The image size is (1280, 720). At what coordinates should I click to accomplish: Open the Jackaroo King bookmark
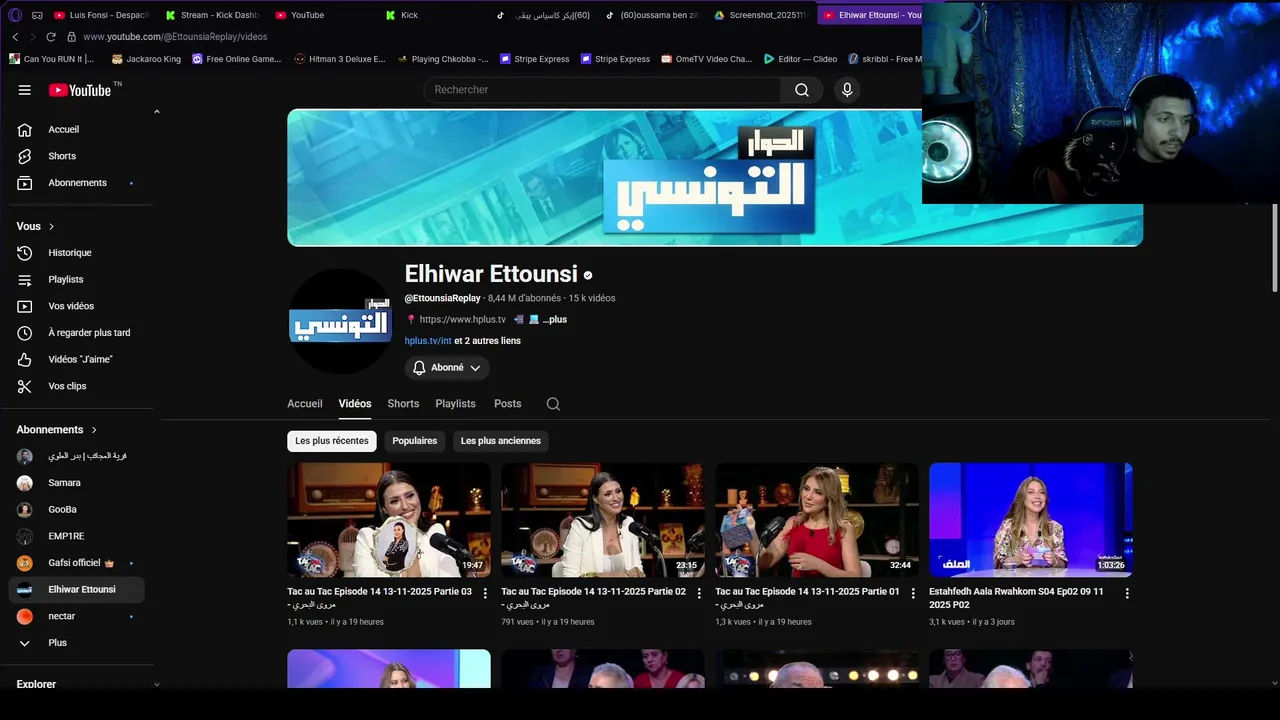(146, 59)
